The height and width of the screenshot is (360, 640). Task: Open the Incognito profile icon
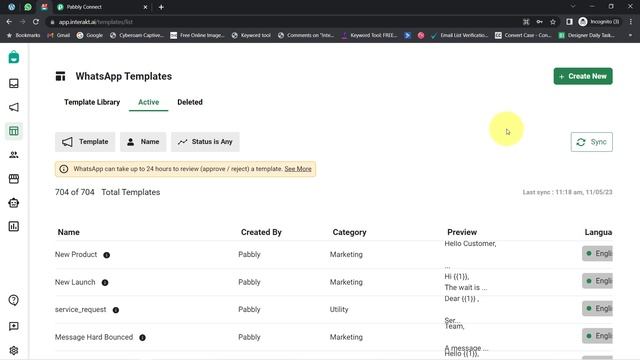pyautogui.click(x=599, y=22)
